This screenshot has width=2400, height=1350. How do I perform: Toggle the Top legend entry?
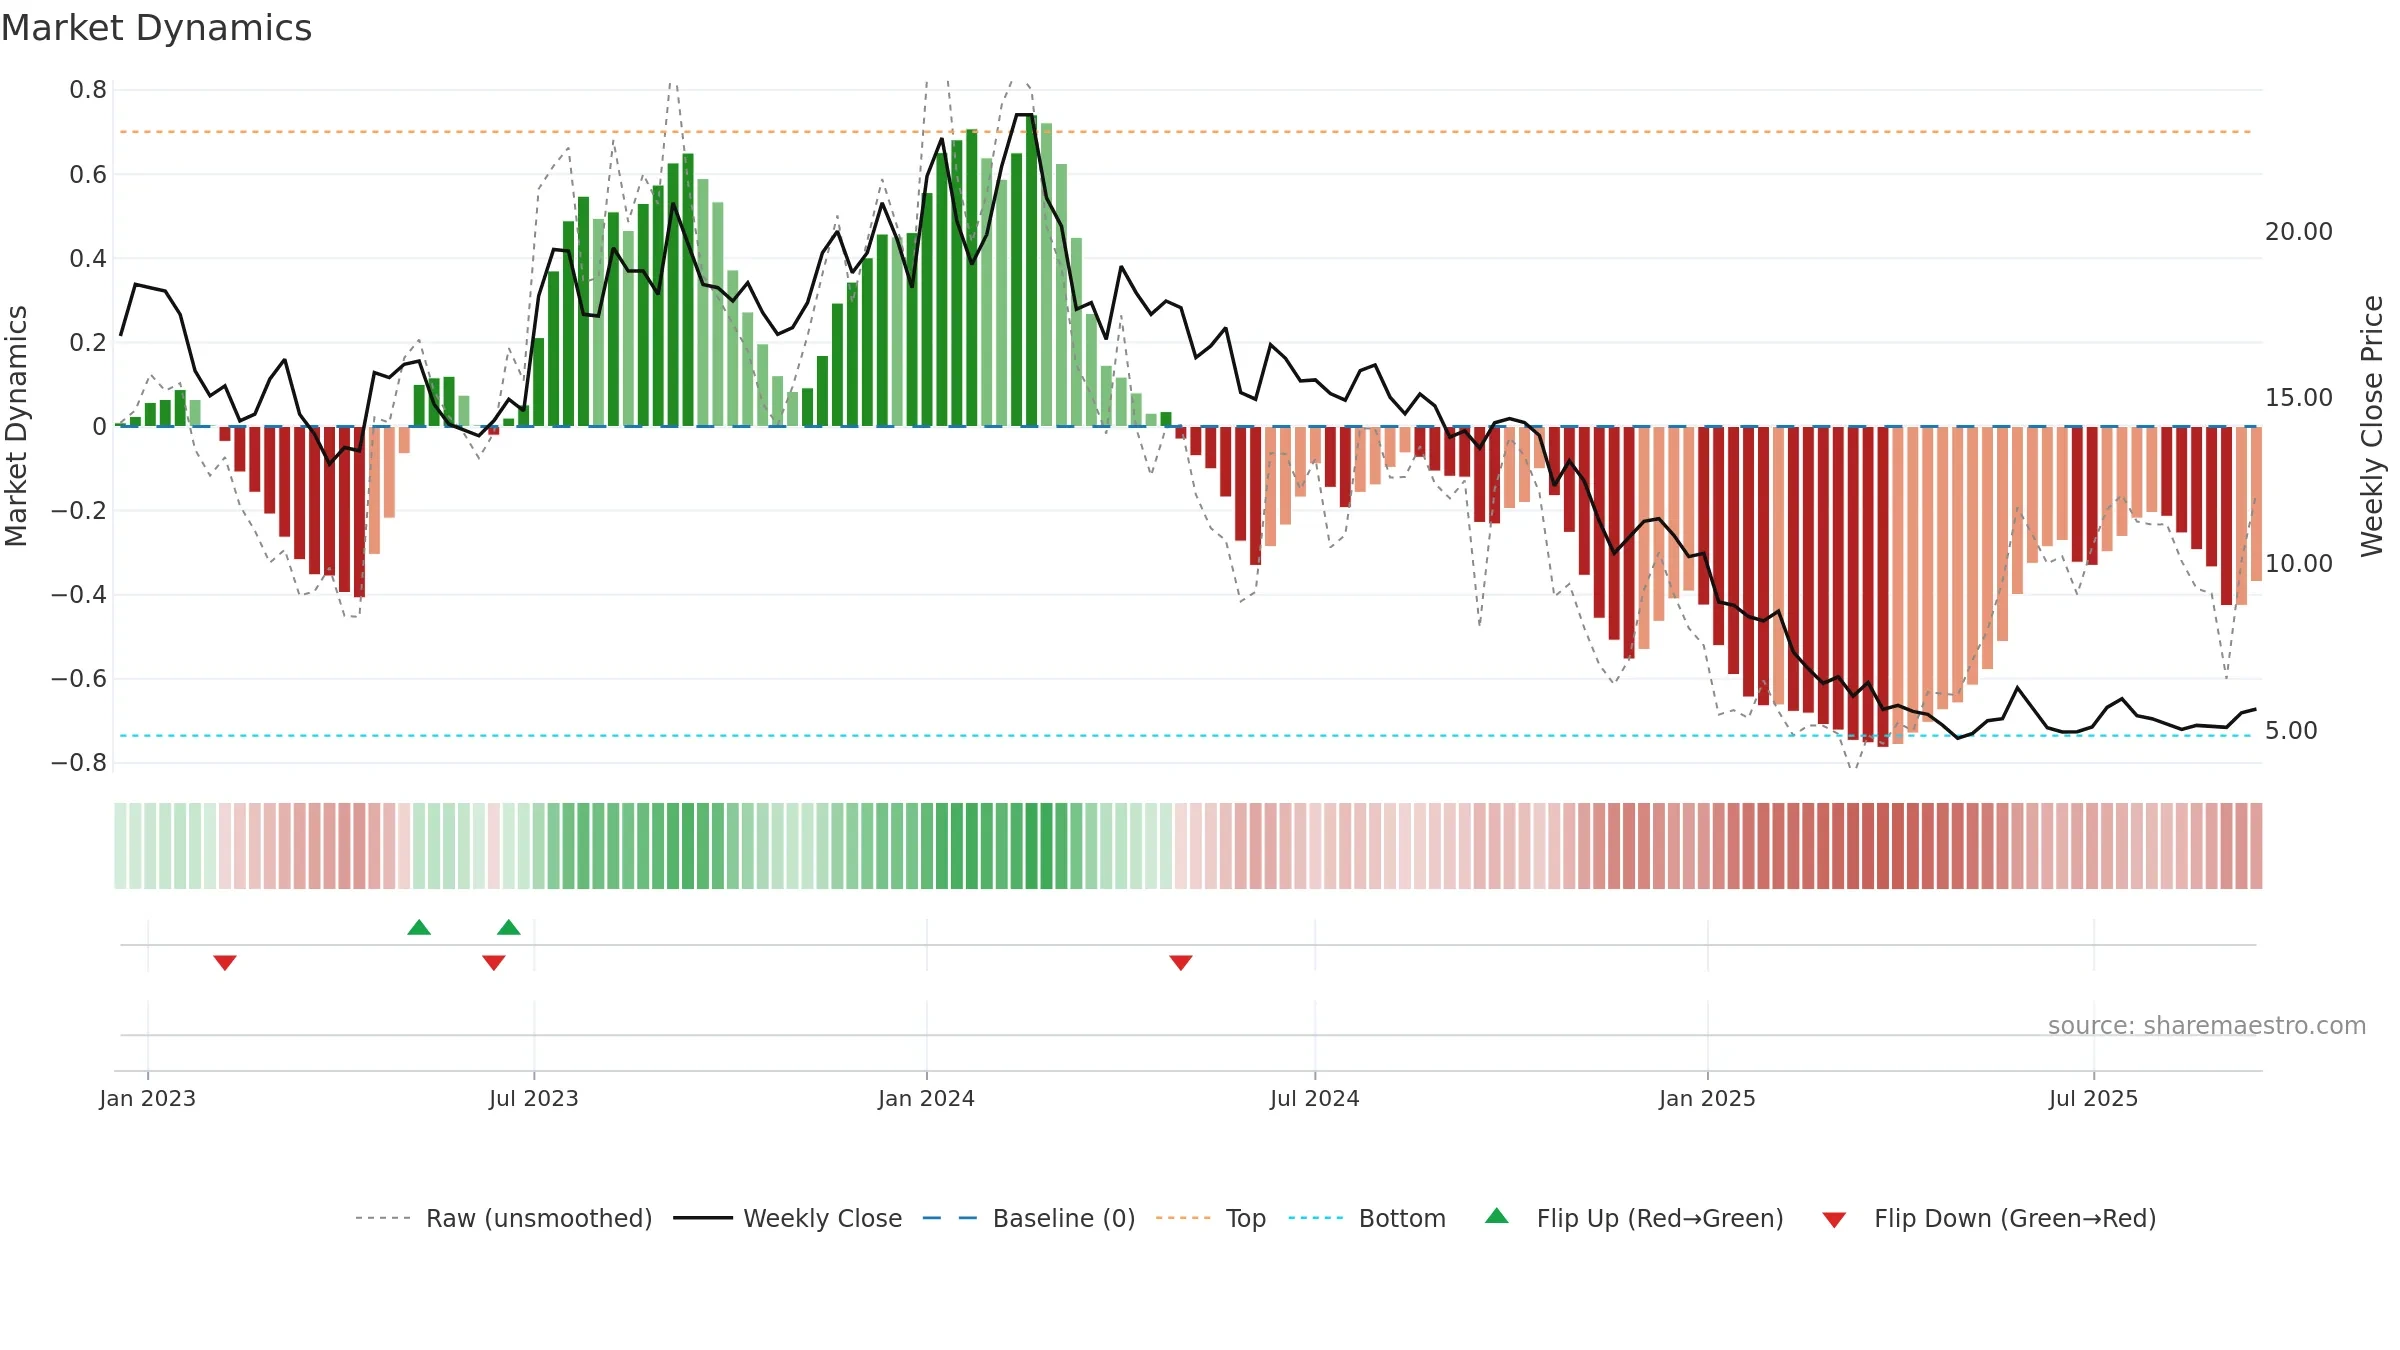tap(1211, 1218)
